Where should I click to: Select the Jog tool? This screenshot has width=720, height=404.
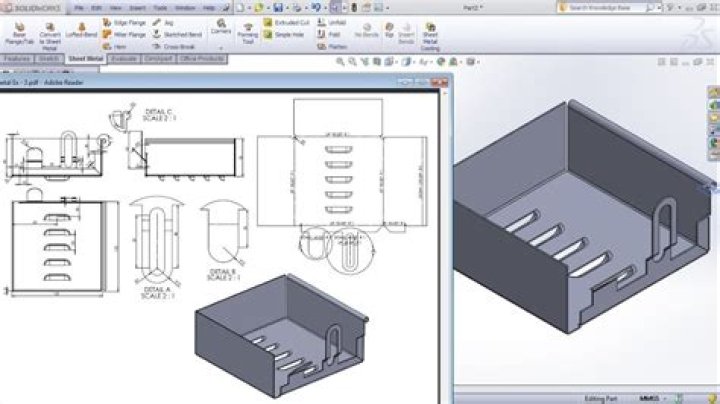pyautogui.click(x=163, y=22)
